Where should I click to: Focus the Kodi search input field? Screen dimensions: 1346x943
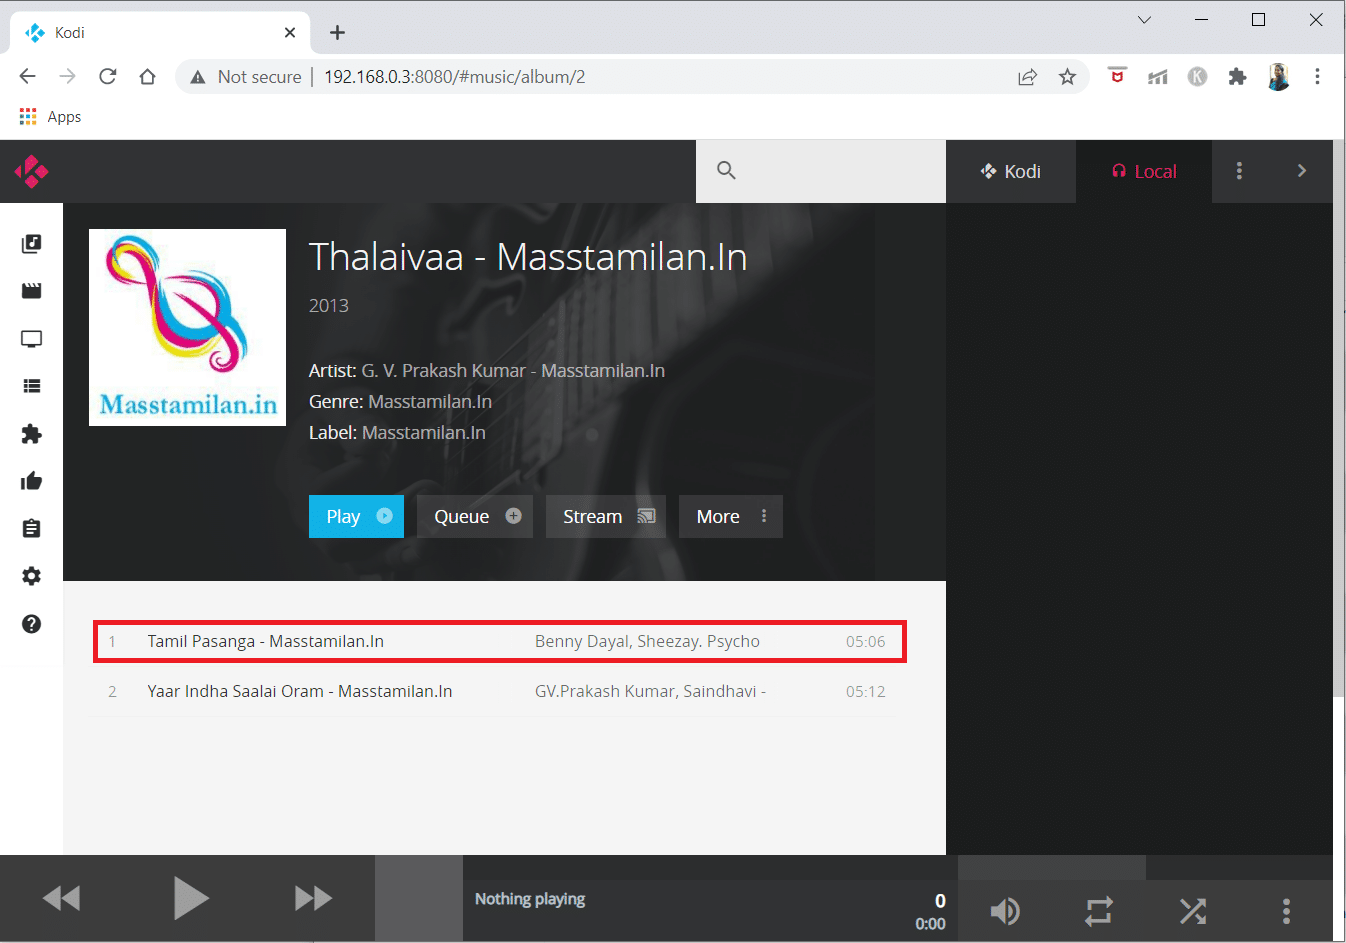pos(821,171)
